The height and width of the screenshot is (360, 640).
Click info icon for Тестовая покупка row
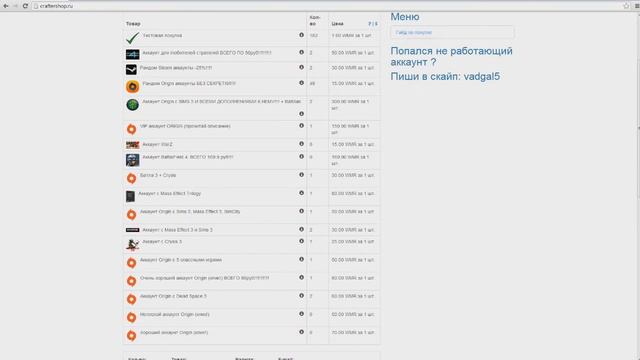pyautogui.click(x=301, y=35)
